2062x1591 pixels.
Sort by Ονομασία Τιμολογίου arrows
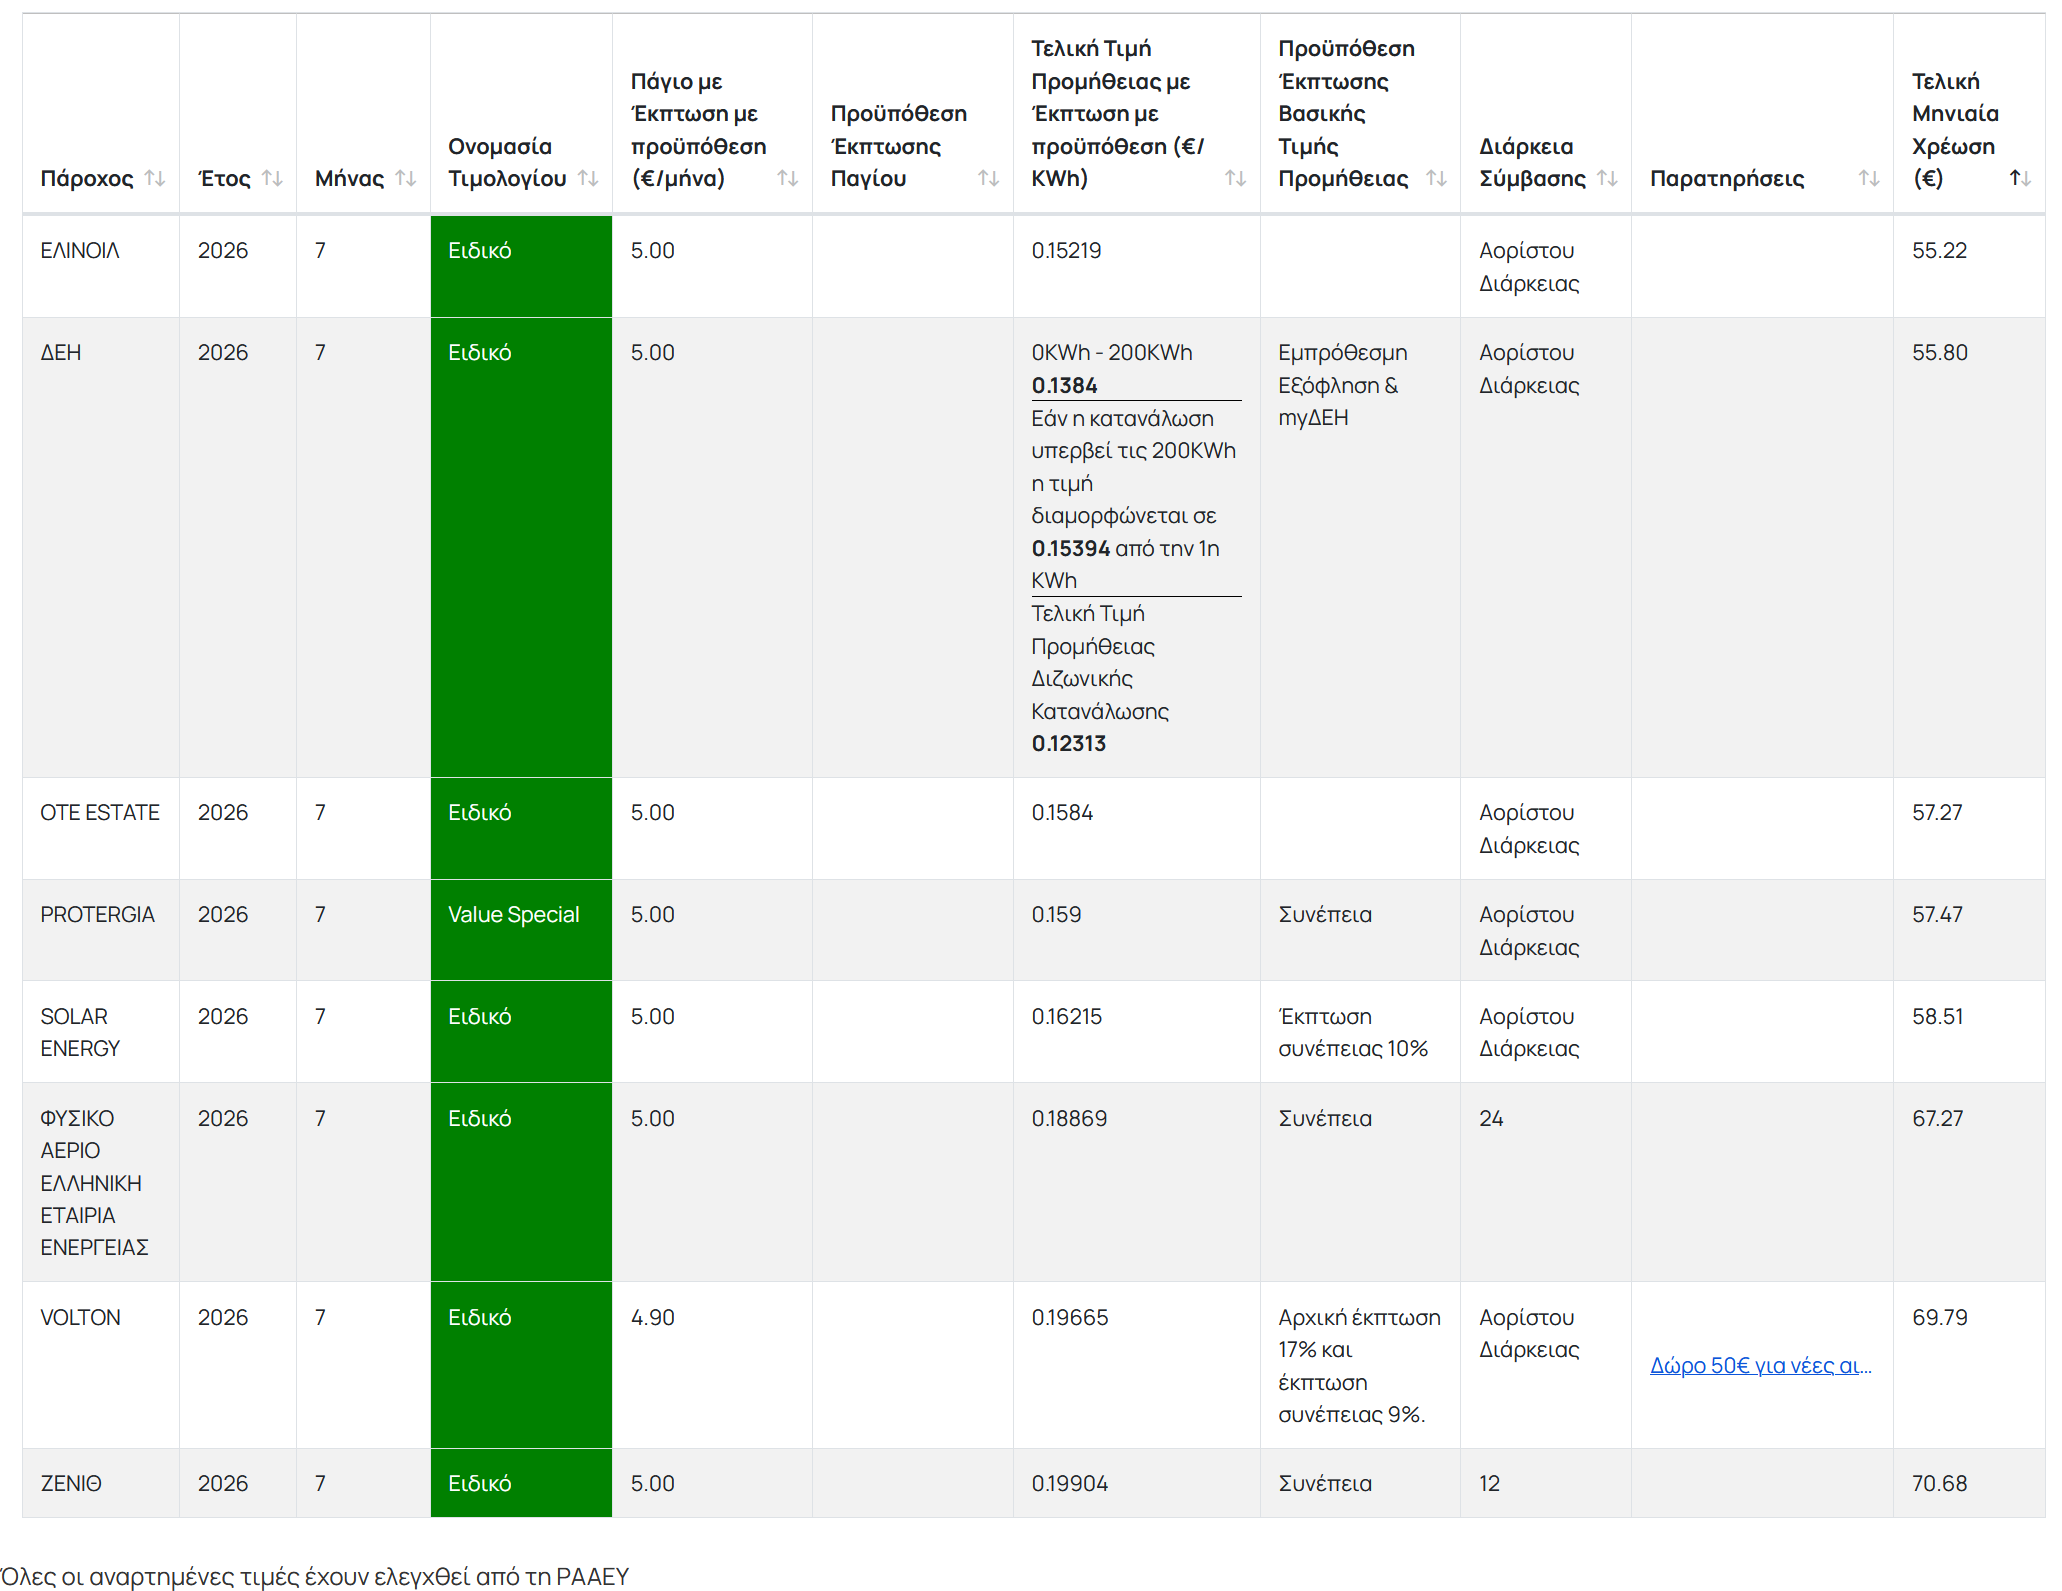tap(588, 178)
